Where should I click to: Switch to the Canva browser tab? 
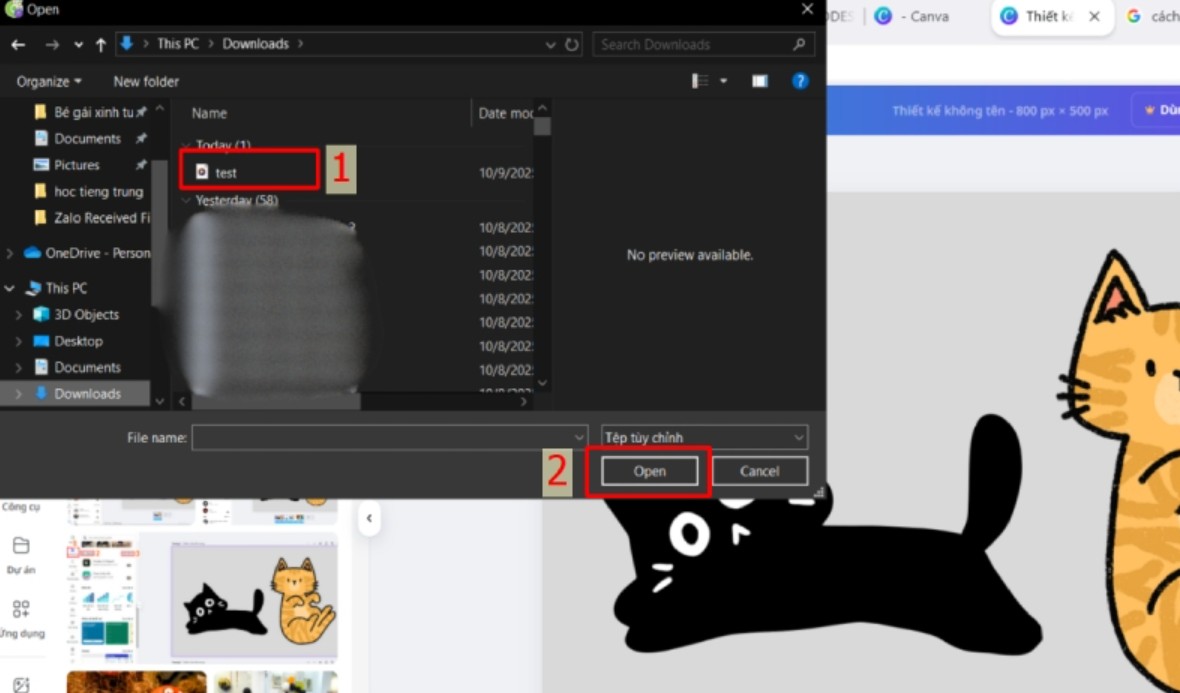click(x=911, y=16)
